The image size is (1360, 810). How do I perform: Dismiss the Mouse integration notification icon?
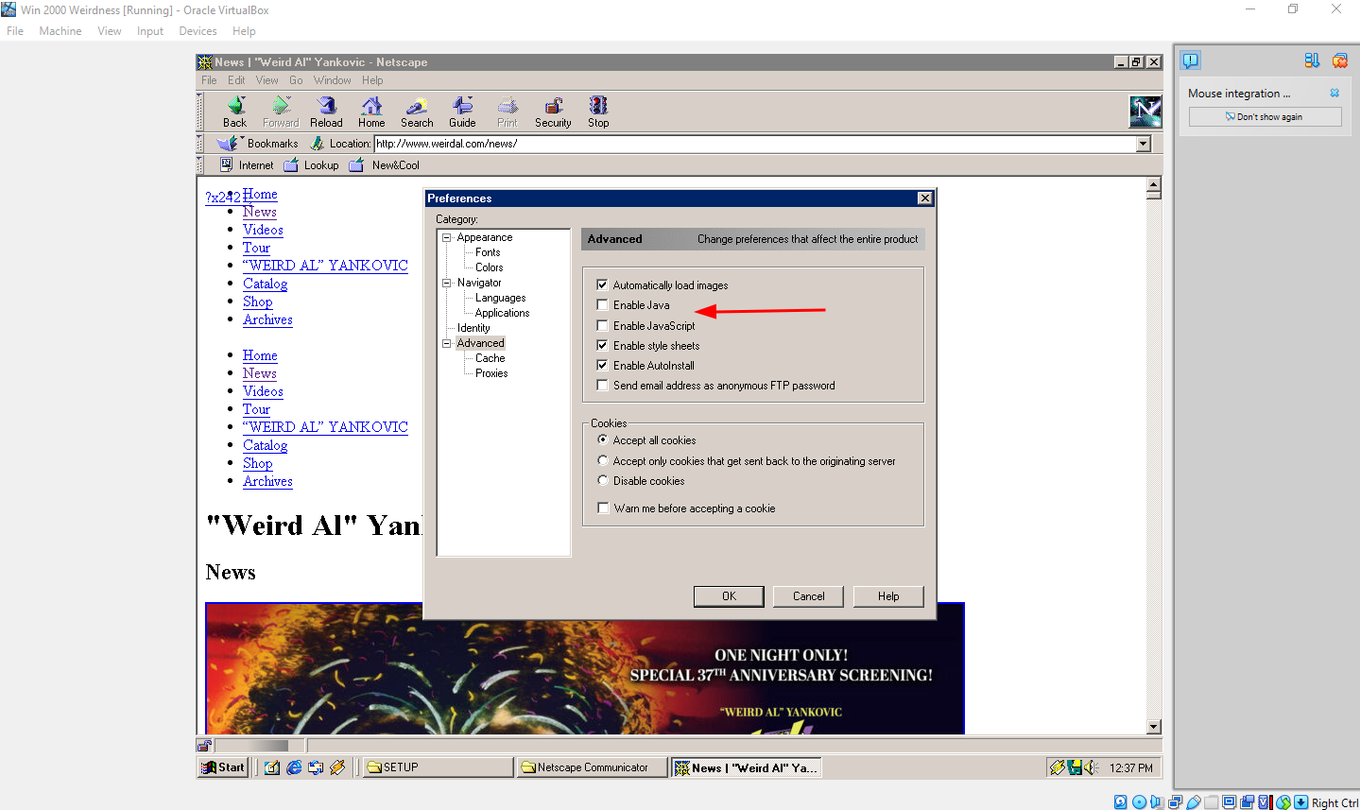click(x=1334, y=93)
